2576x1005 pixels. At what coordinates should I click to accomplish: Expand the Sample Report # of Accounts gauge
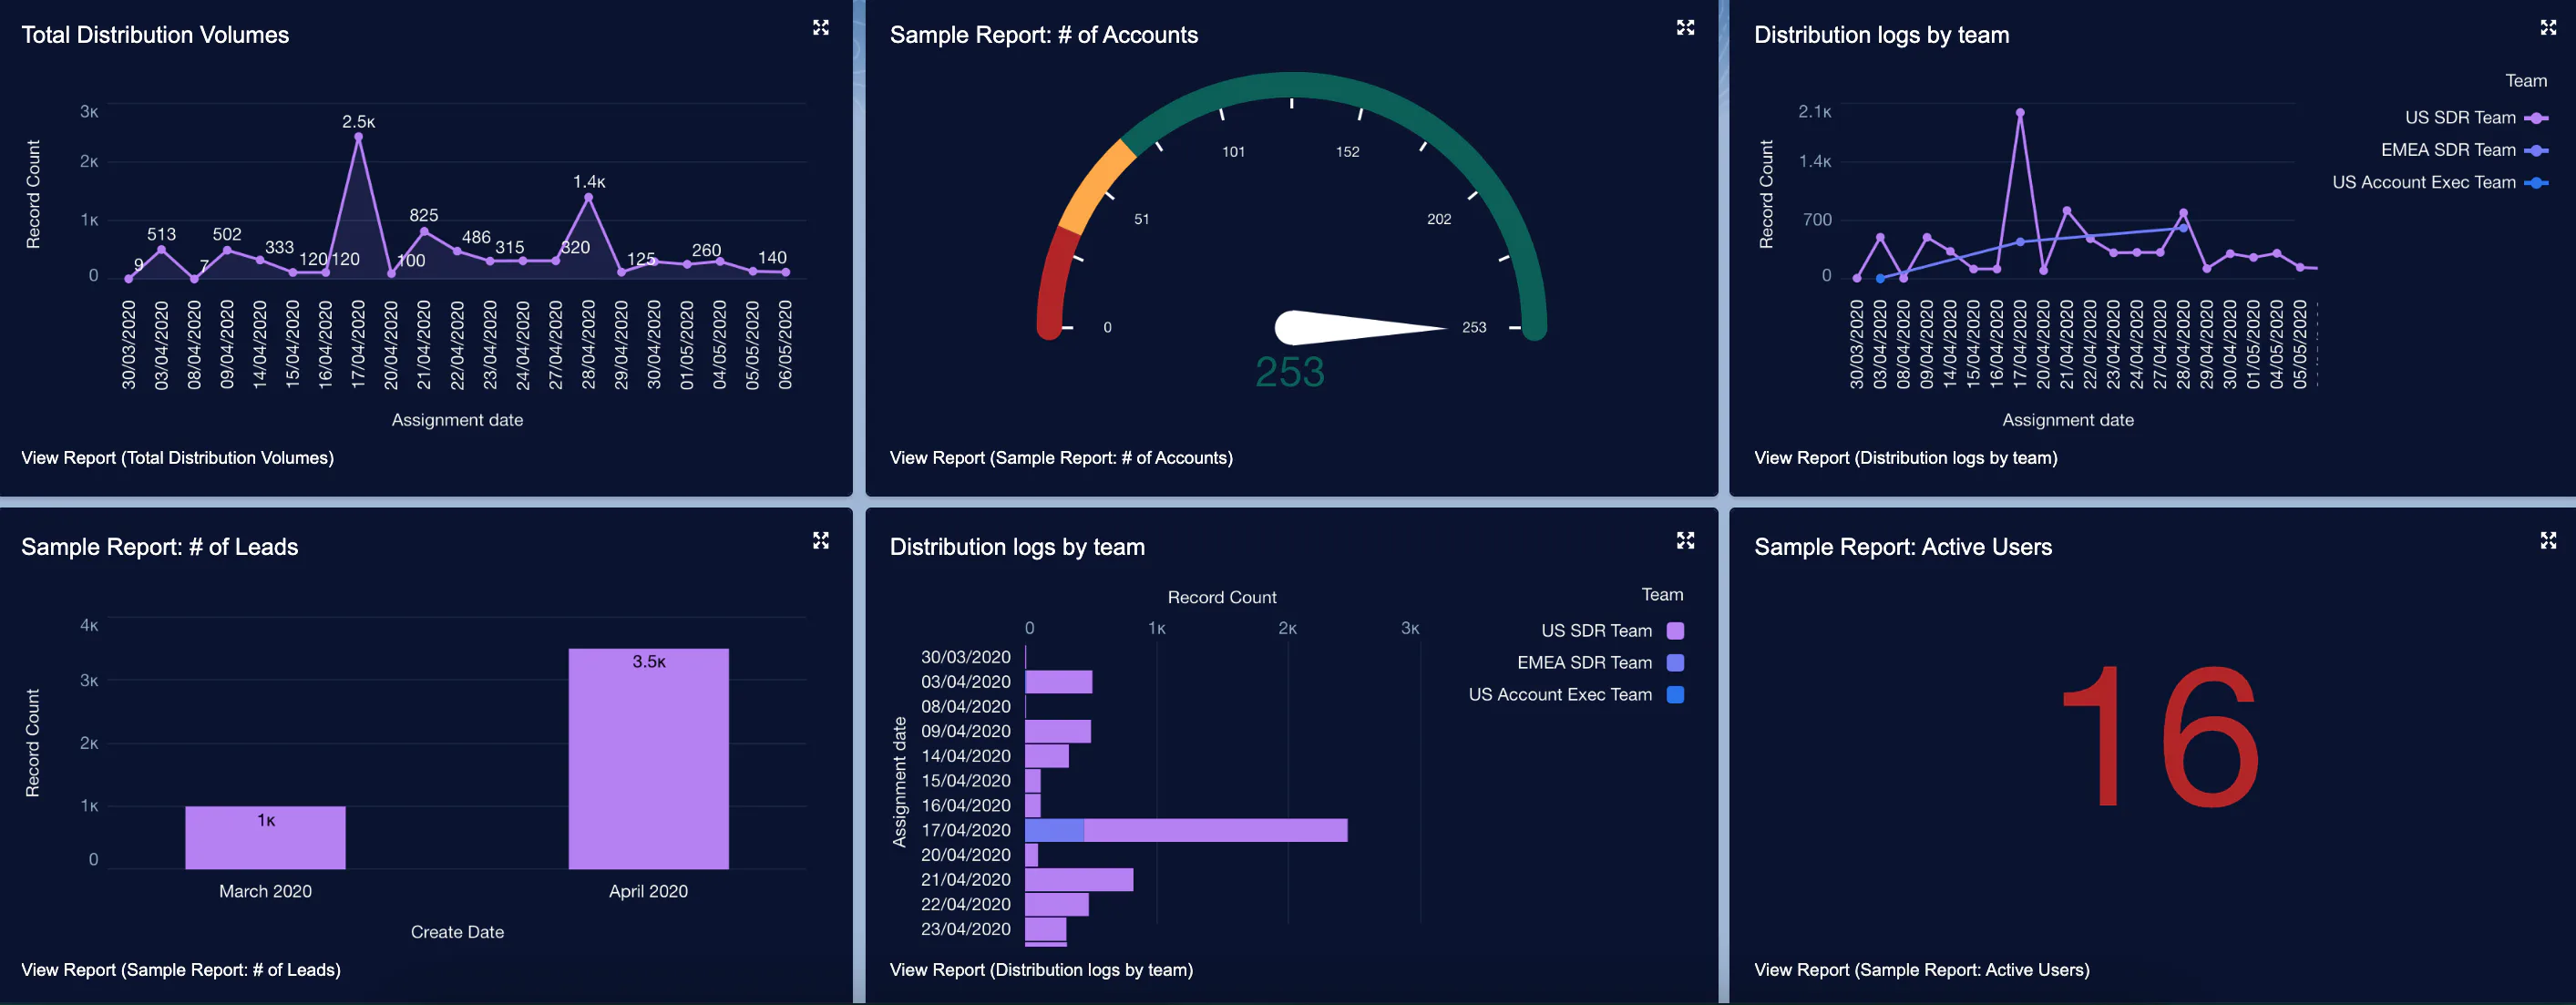coord(1686,28)
